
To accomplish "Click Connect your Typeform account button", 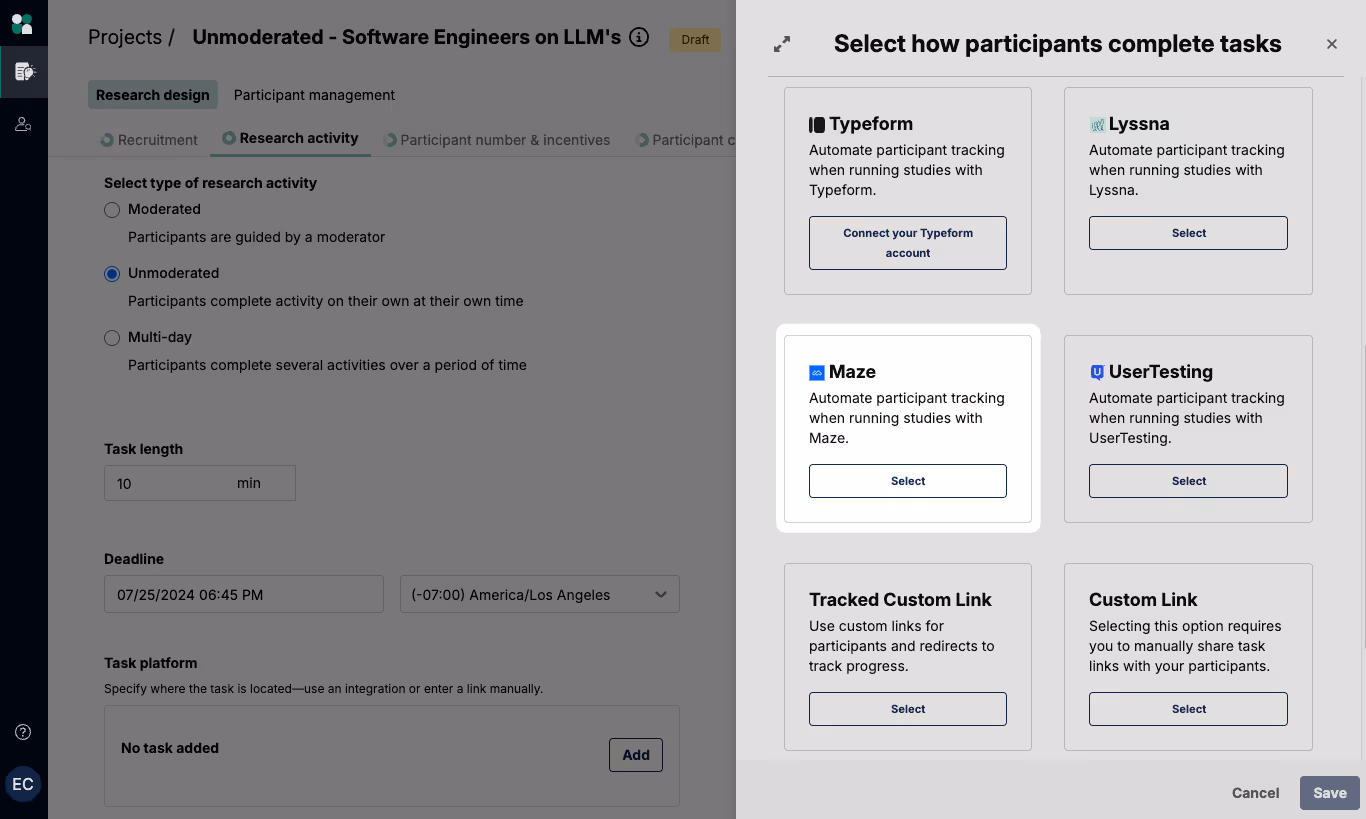I will point(907,243).
